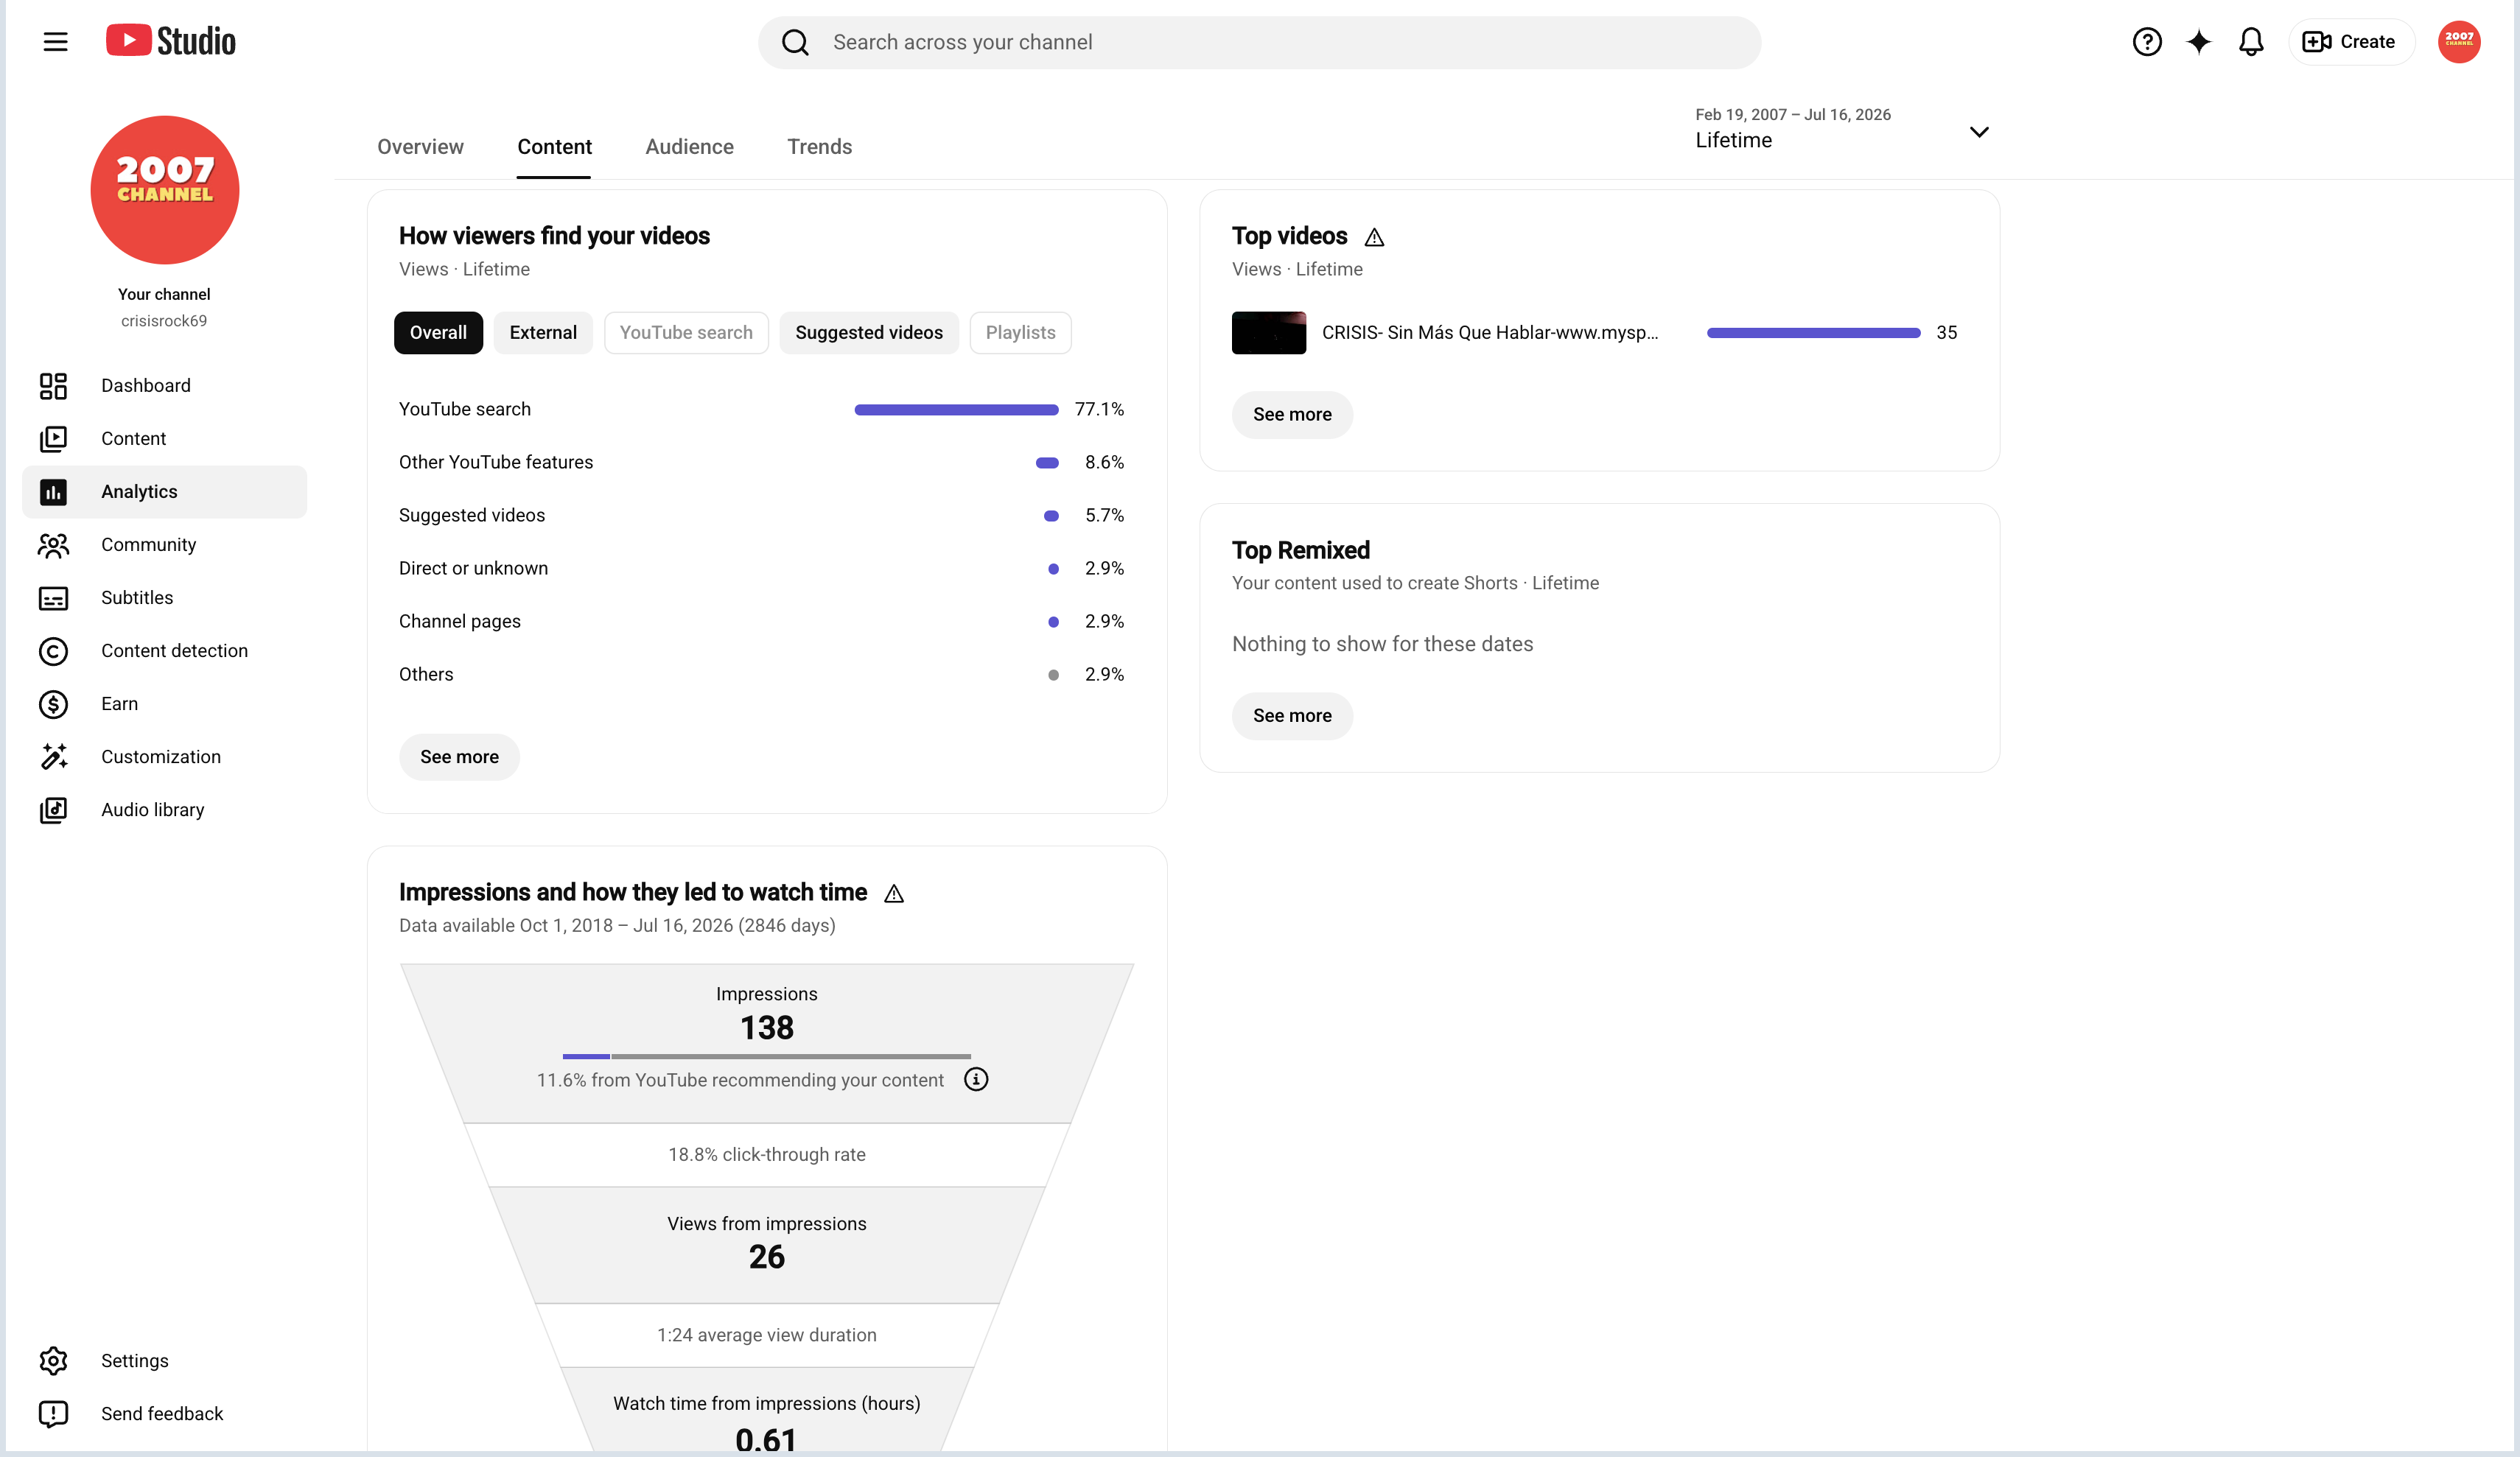Select the Playlists filter chip

tap(1020, 333)
